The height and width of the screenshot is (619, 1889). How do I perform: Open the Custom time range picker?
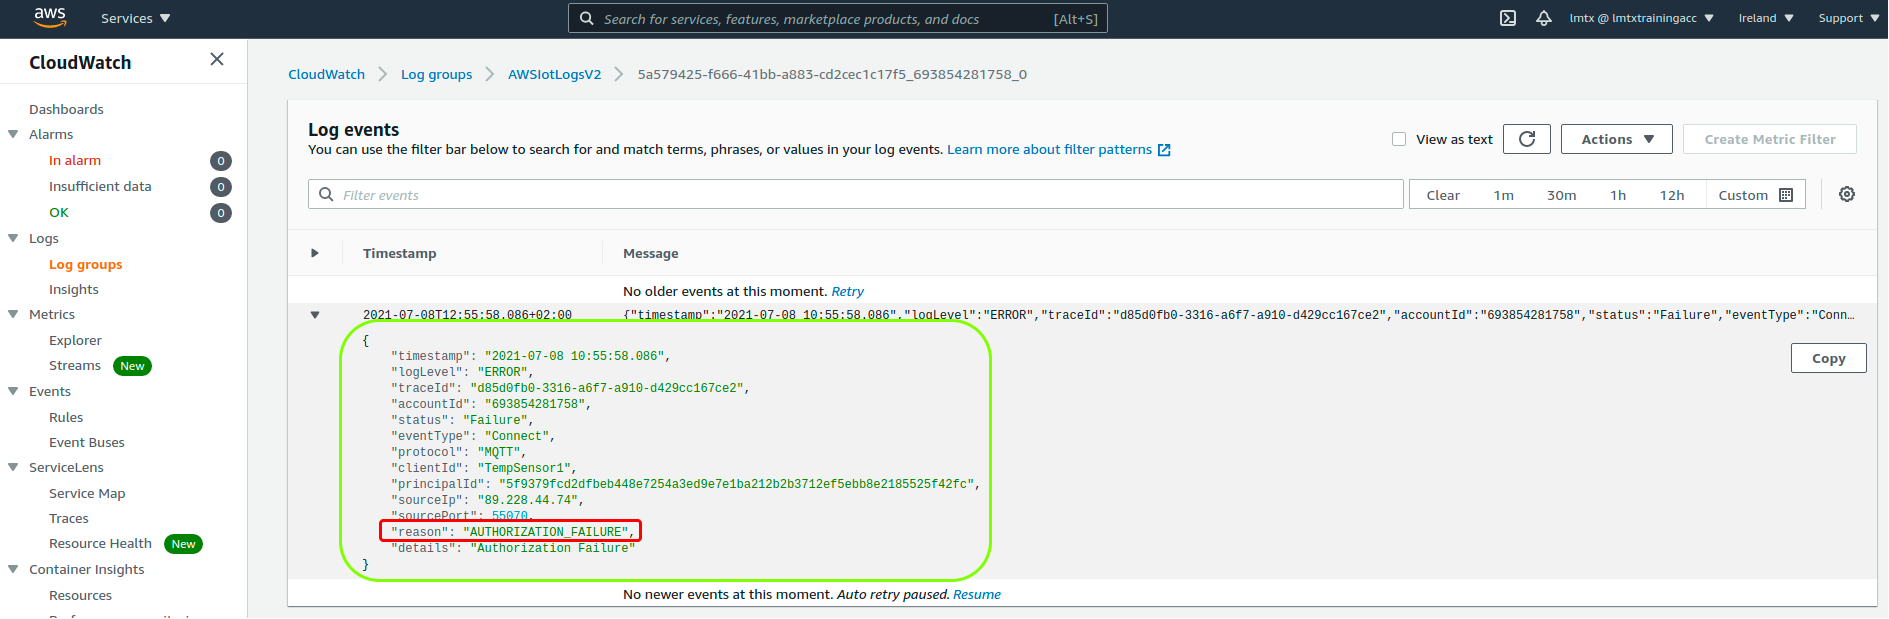1755,195
